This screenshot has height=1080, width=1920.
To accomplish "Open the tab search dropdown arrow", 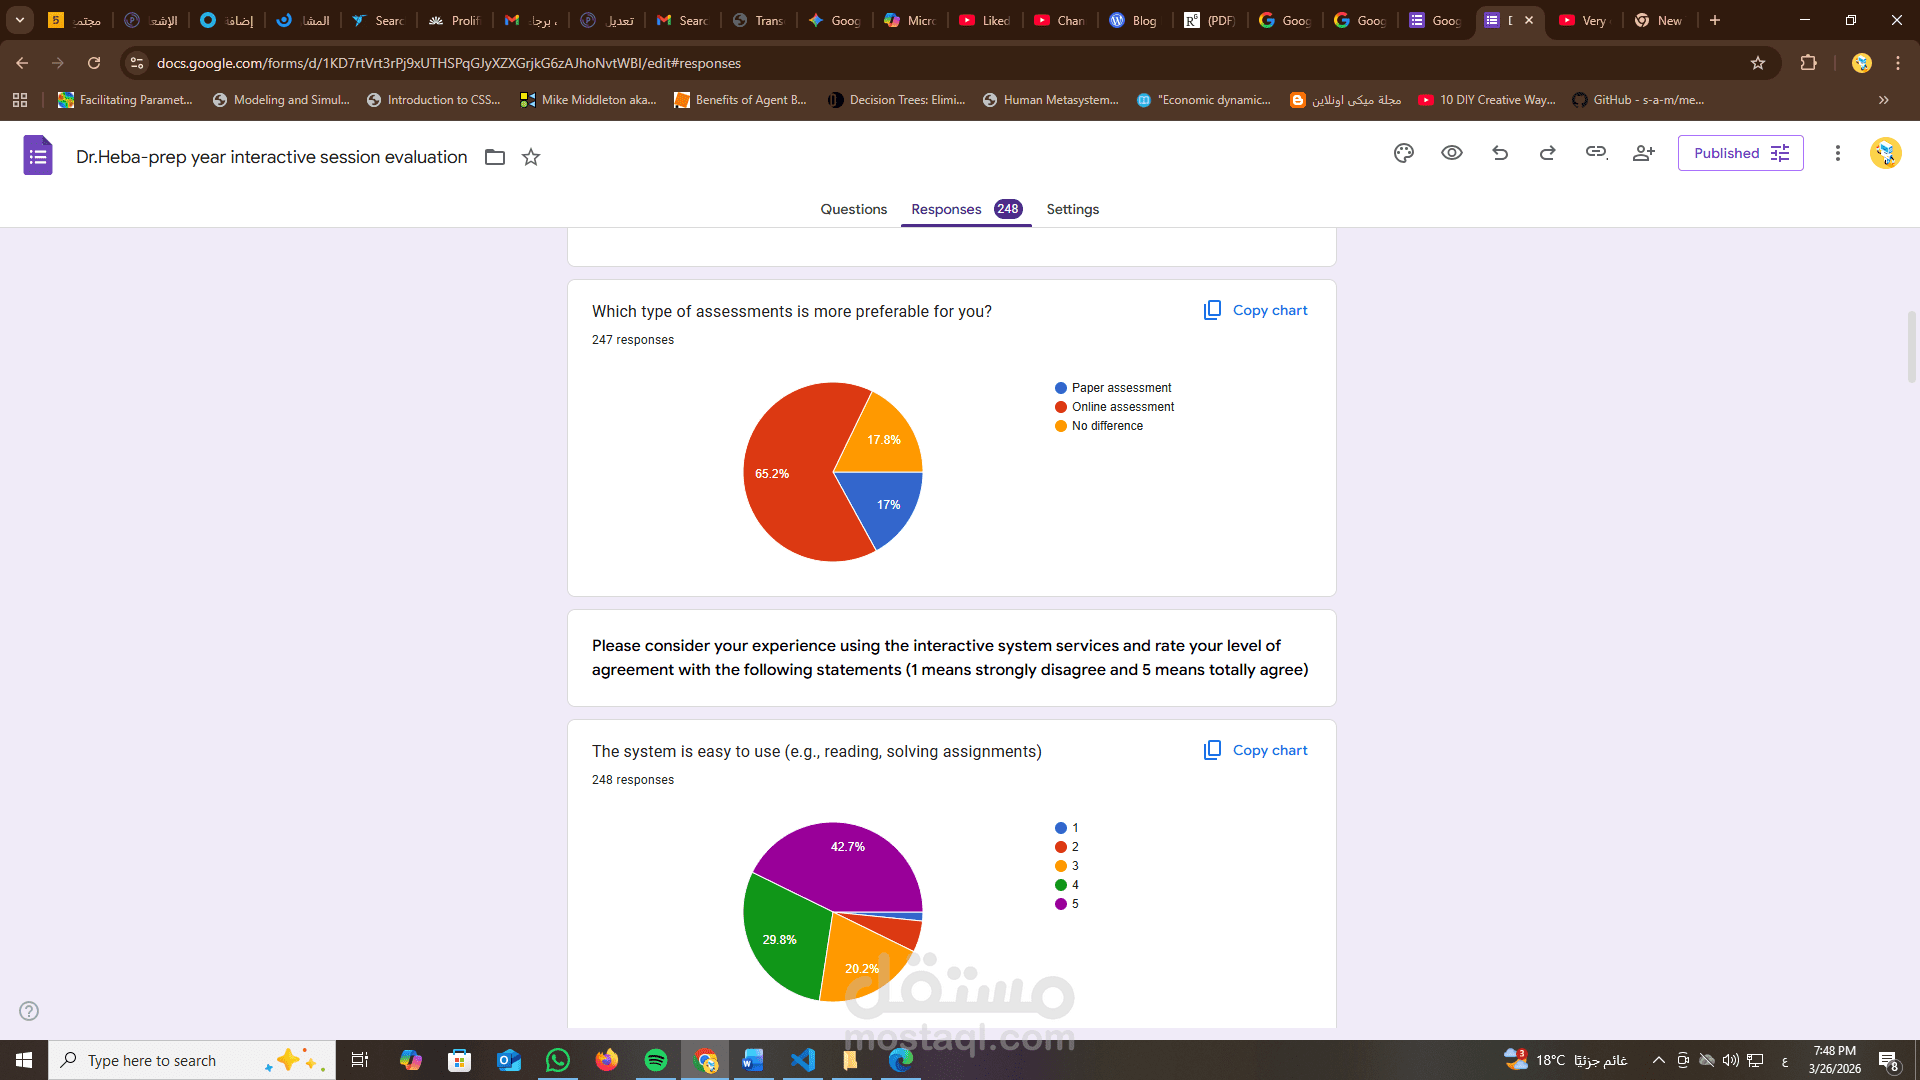I will (x=20, y=20).
